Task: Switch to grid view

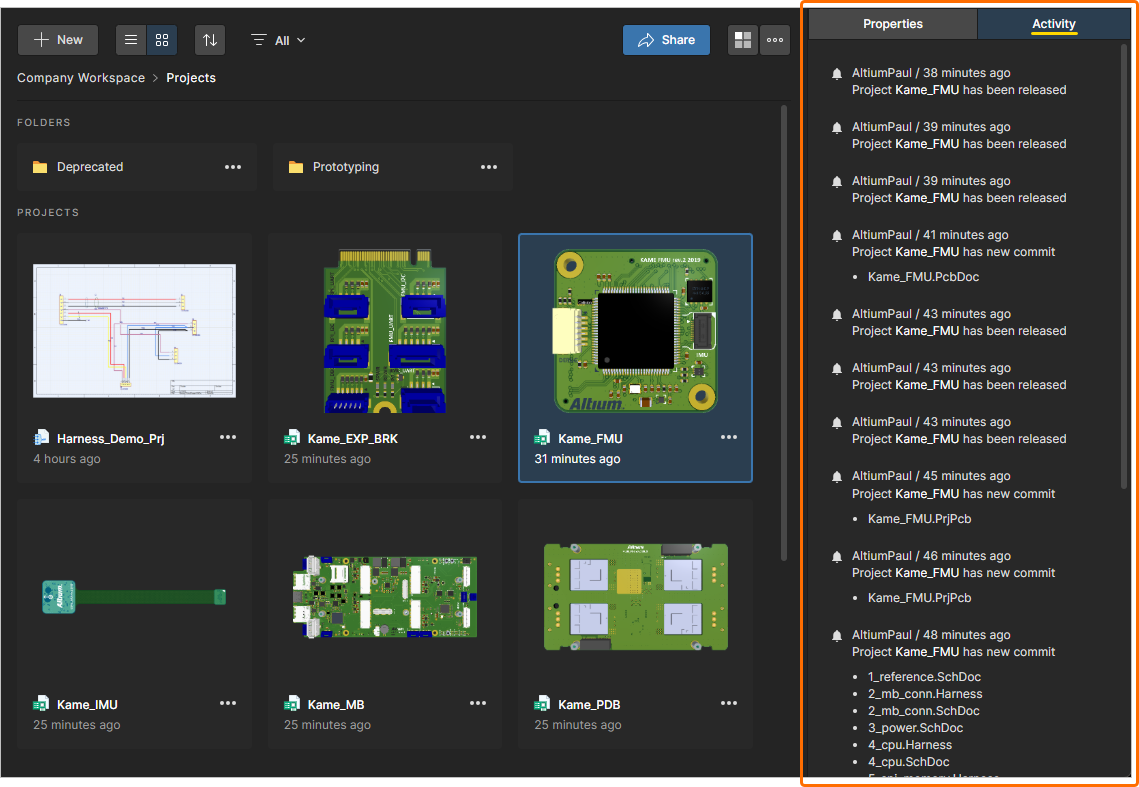Action: tap(161, 39)
